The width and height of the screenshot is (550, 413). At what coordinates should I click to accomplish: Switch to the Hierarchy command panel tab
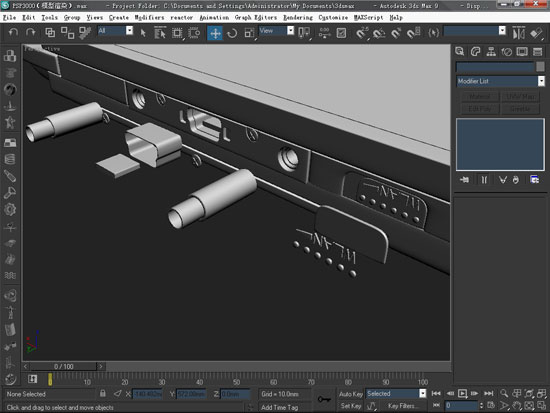tap(491, 52)
